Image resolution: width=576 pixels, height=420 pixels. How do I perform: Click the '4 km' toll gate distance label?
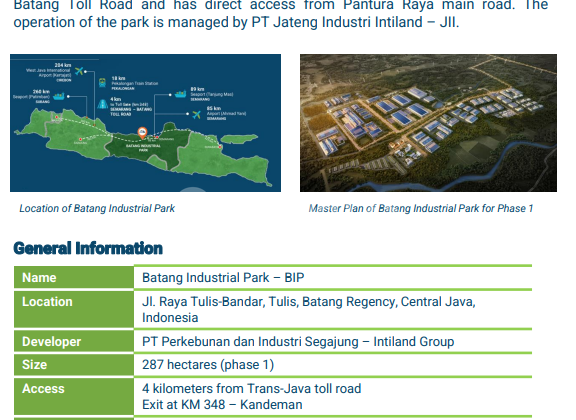pos(115,99)
